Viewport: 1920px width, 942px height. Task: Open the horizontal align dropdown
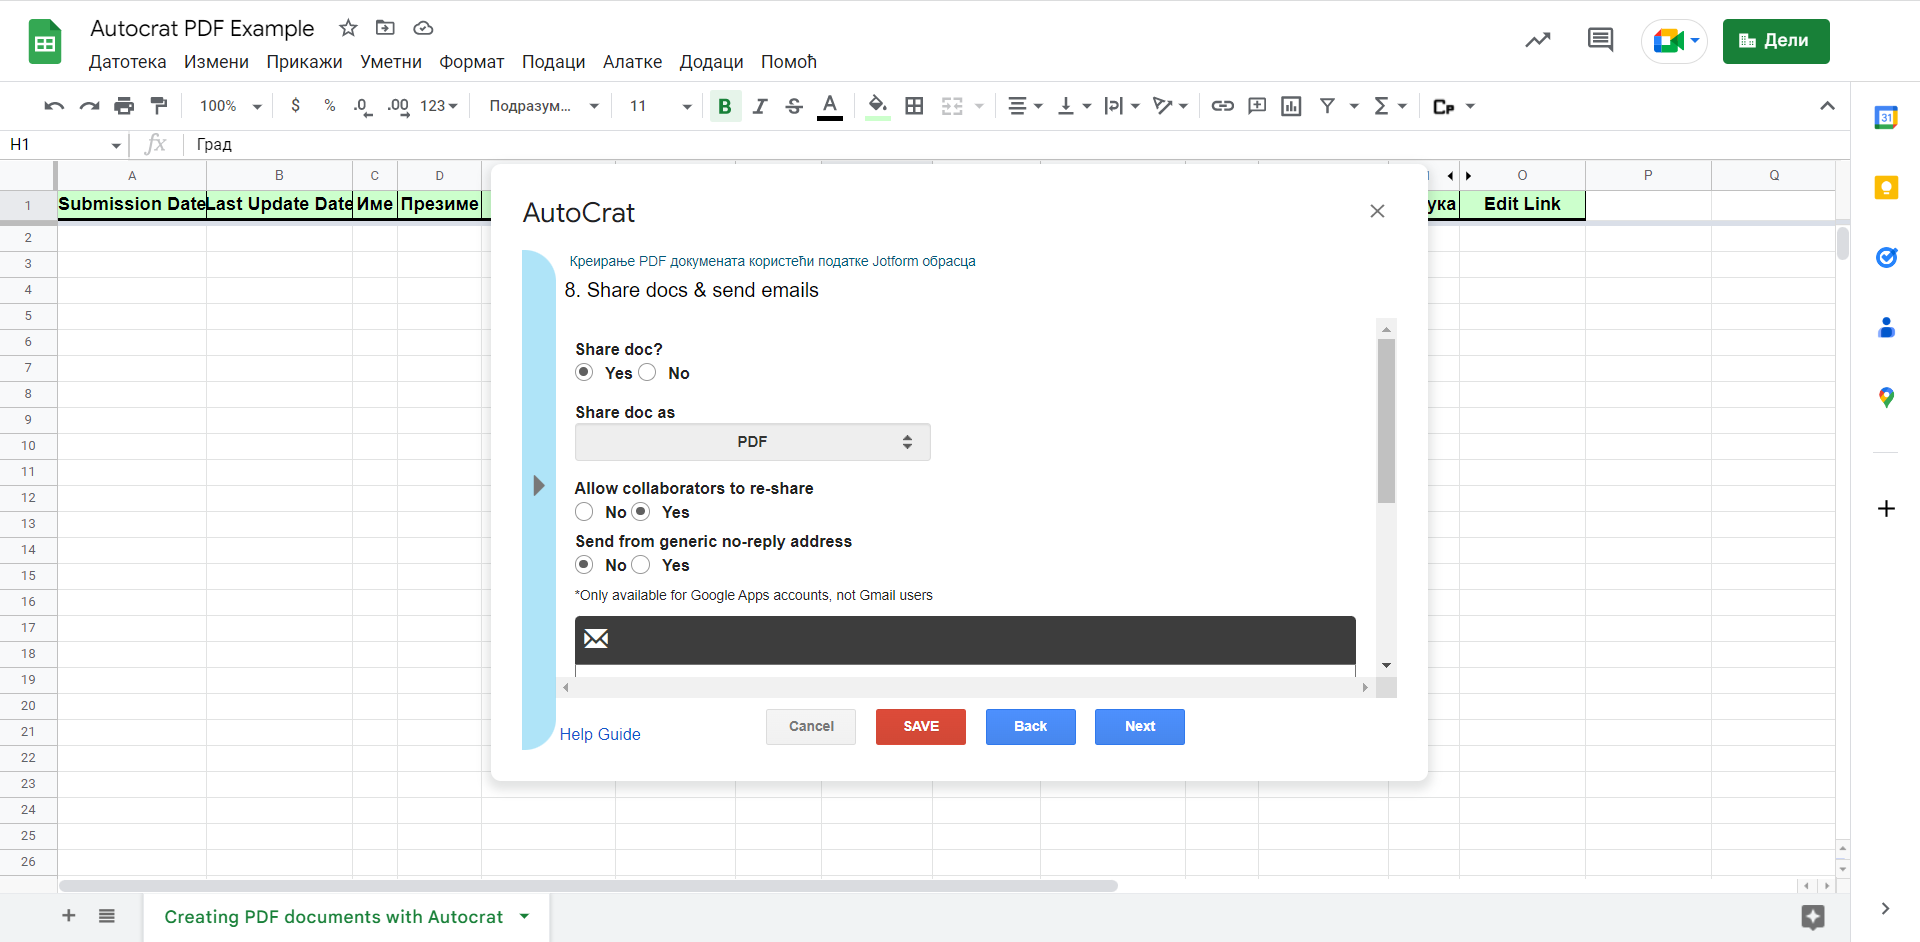coord(1025,106)
